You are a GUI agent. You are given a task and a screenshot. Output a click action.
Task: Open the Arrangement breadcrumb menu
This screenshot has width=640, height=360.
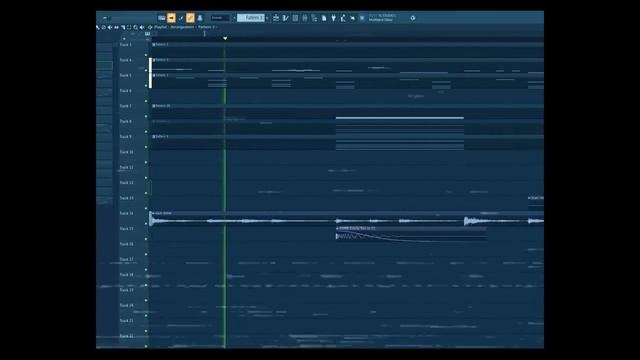tap(182, 27)
